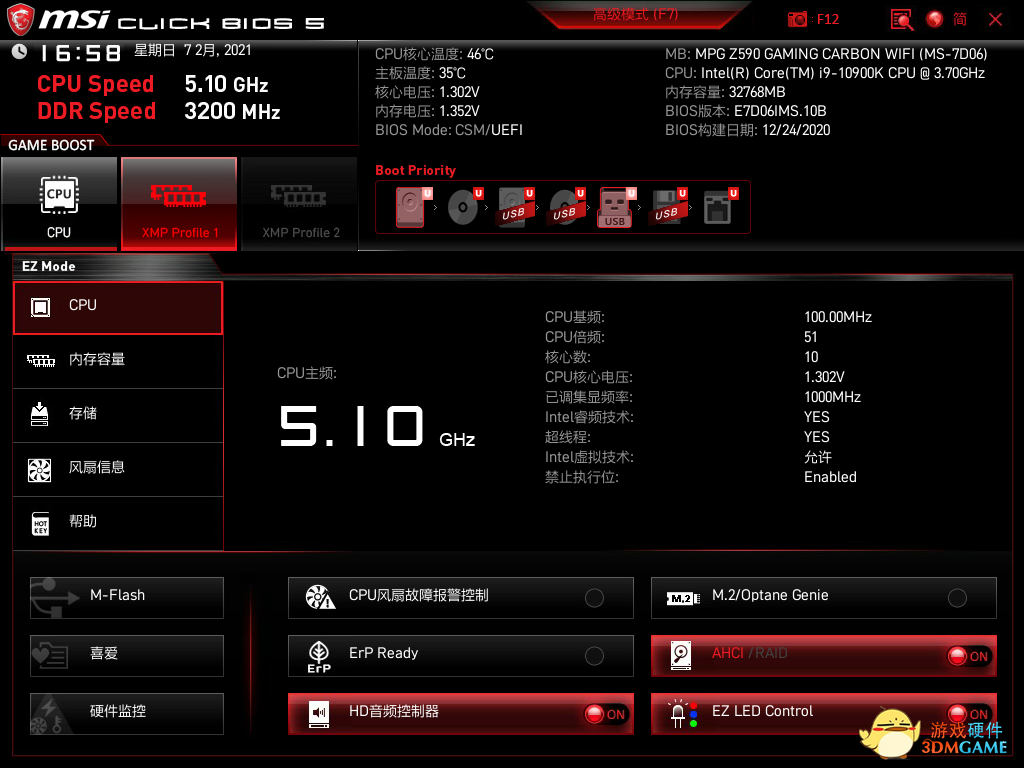Click the MB: MPG Z590 GAMING CARBON WIFI line
1024x768 pixels.
click(826, 54)
